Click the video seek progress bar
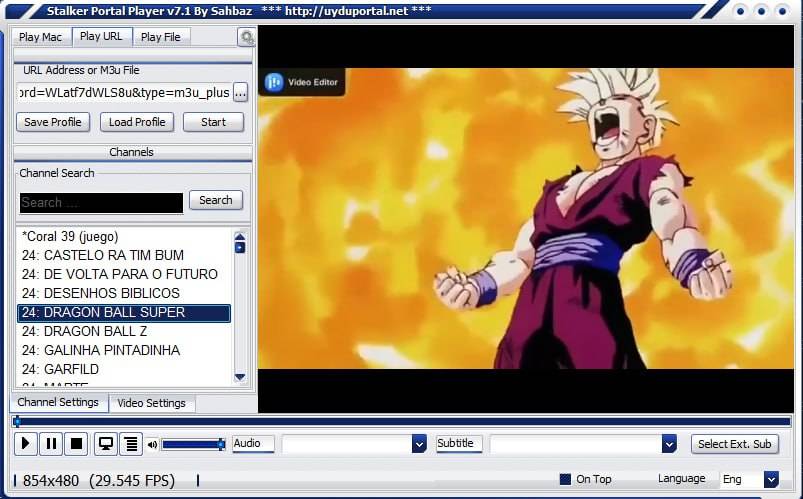 [x=402, y=422]
